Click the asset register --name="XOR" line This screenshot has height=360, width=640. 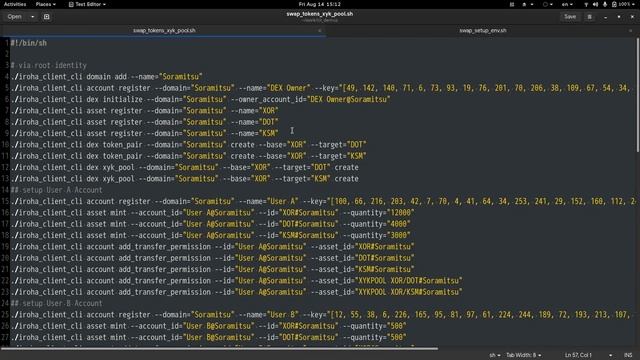tap(144, 111)
